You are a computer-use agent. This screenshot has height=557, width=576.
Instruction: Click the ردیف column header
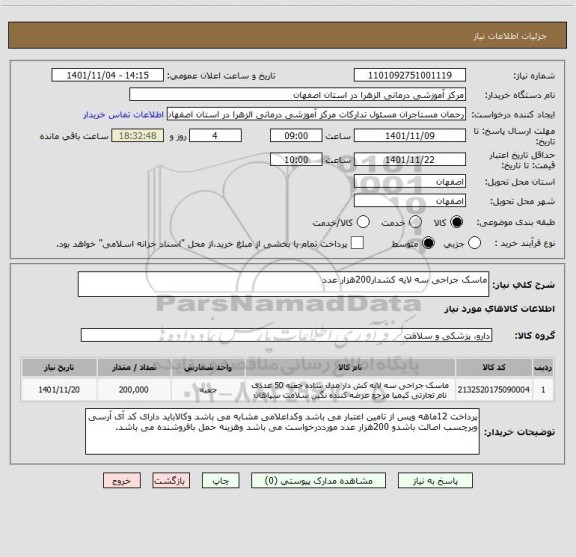543,367
